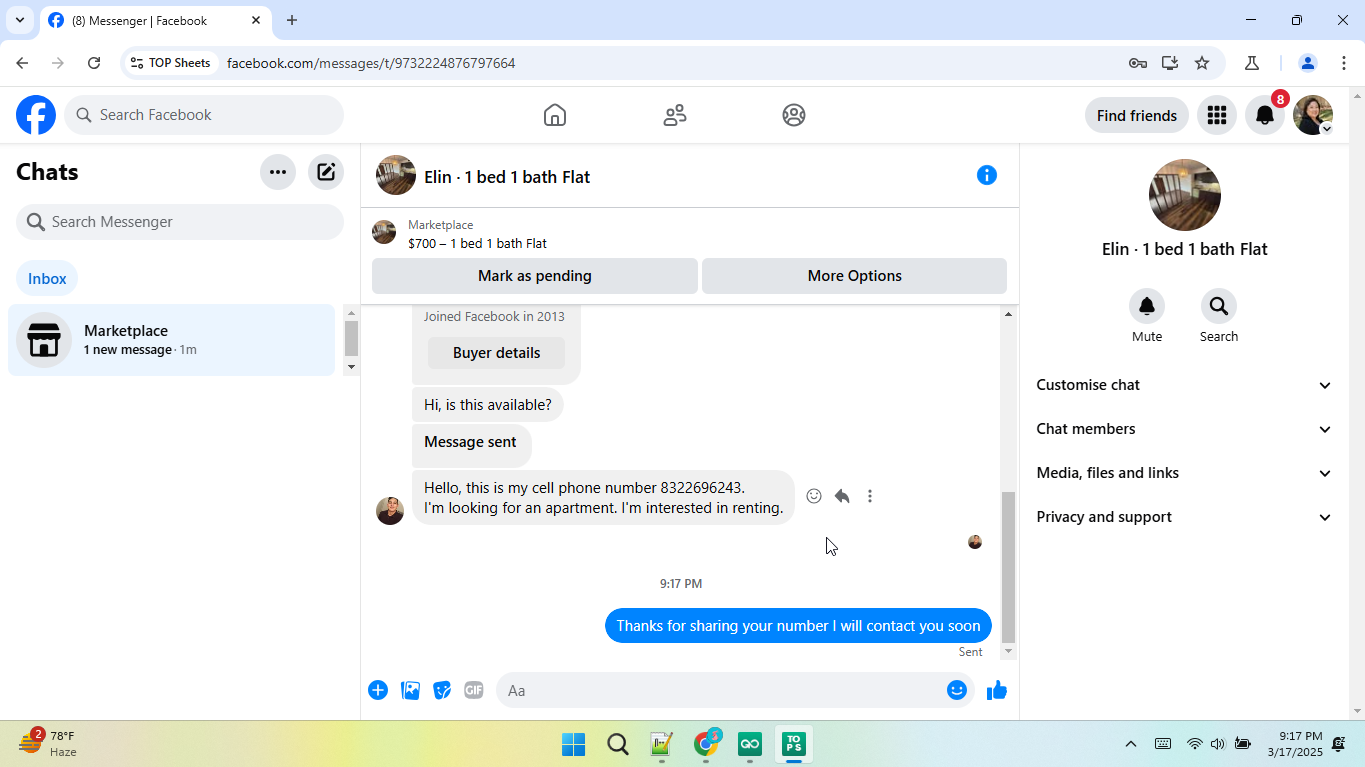The width and height of the screenshot is (1365, 767).
Task: Bookmark this tab with the star icon
Action: pyautogui.click(x=1202, y=63)
